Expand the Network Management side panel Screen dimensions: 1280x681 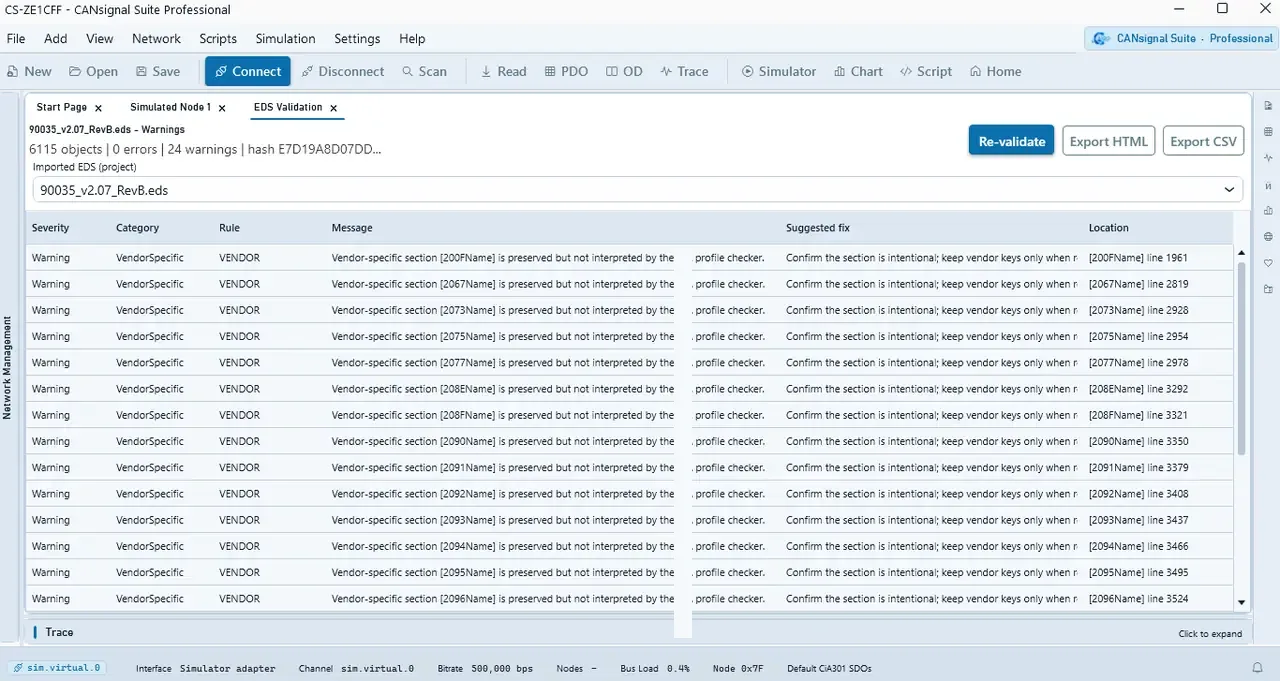[x=7, y=368]
